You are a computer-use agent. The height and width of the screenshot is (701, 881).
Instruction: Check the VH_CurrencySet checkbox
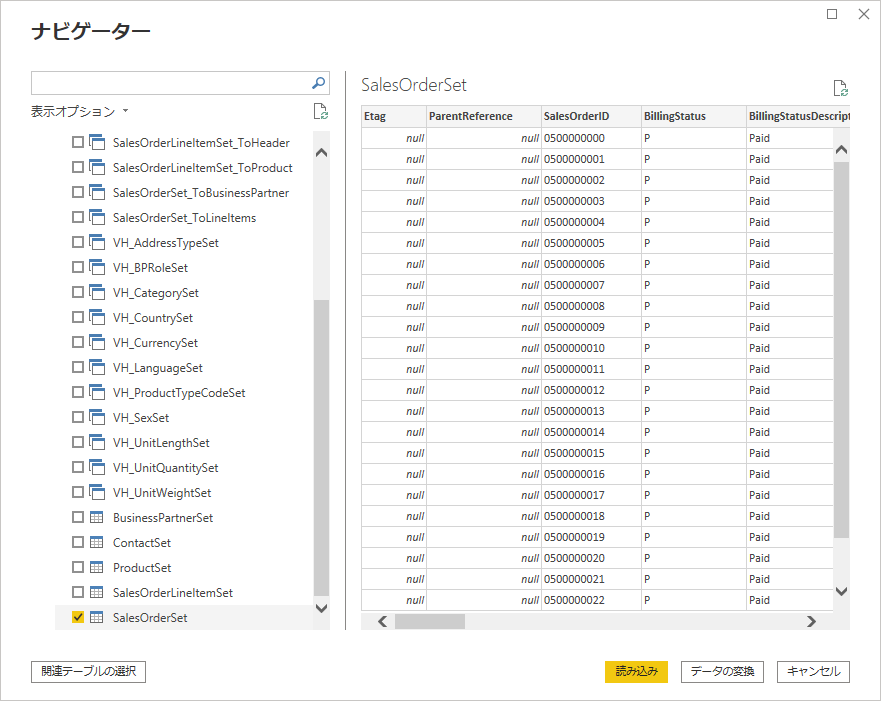[78, 342]
